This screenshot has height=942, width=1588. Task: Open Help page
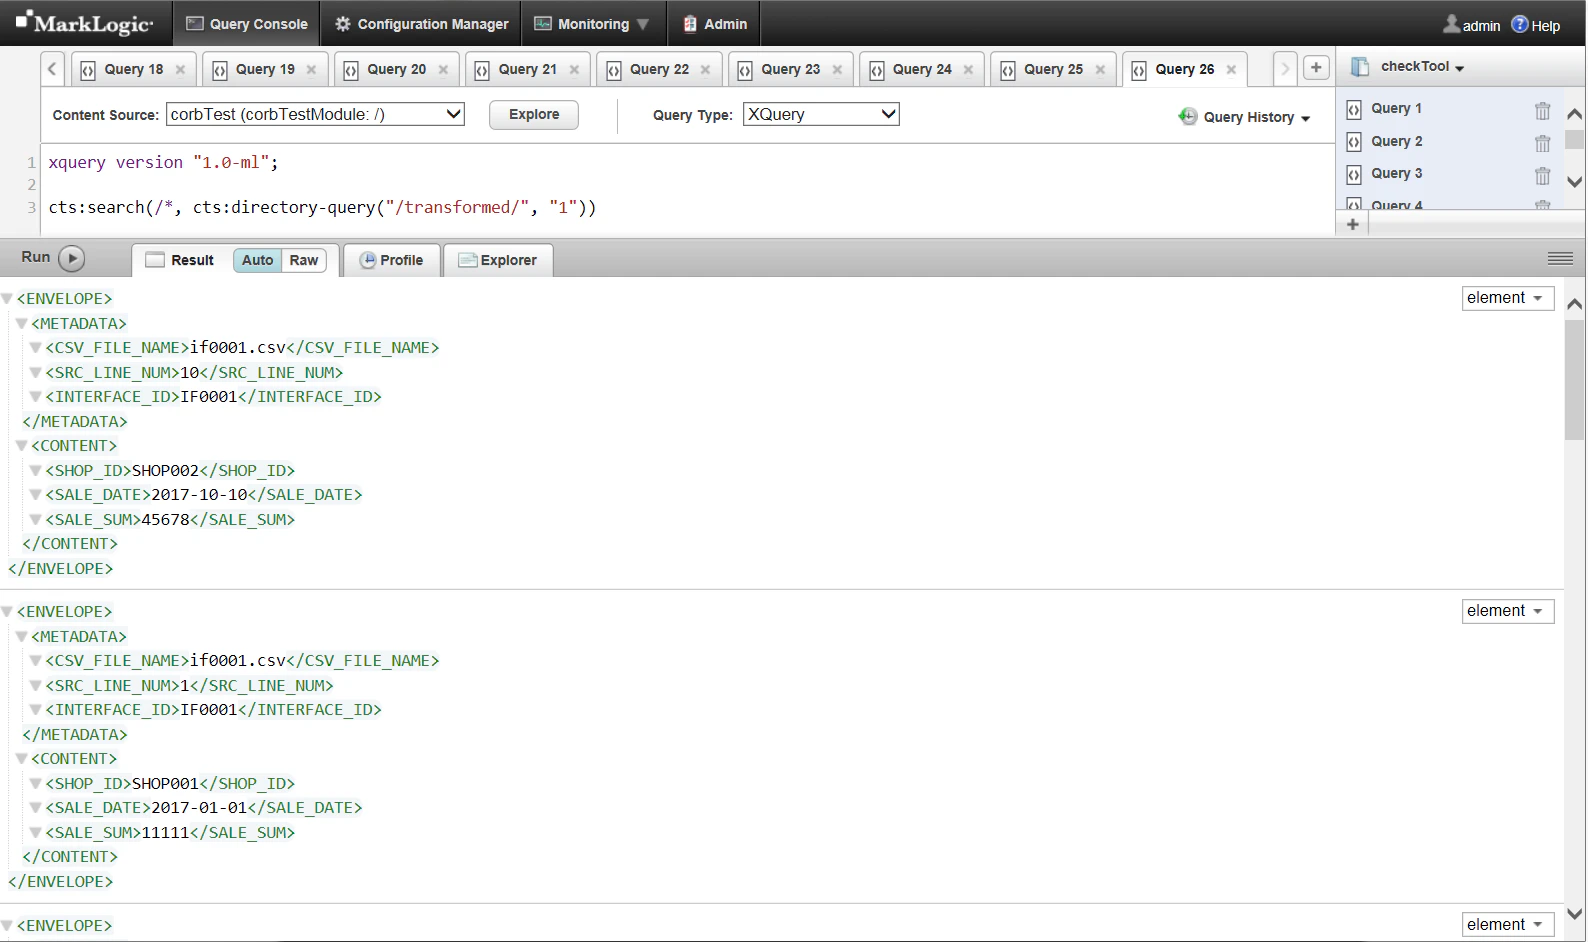(1535, 25)
